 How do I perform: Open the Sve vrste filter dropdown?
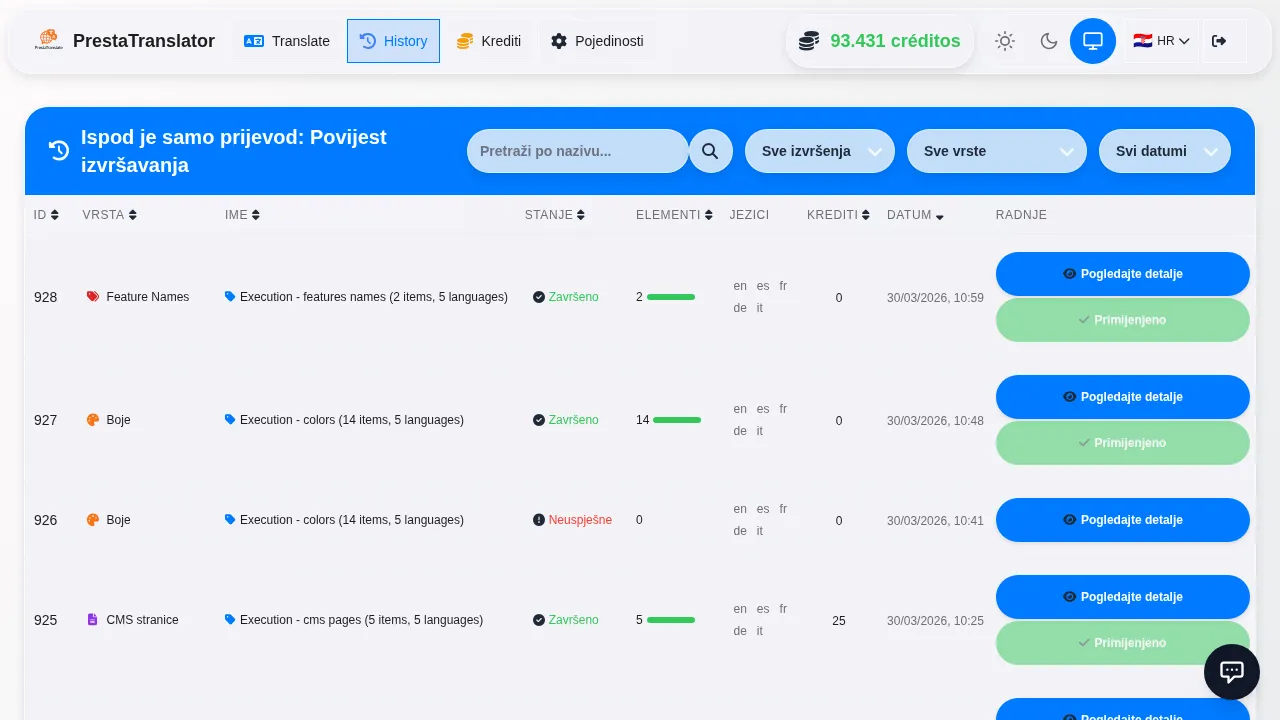[x=996, y=151]
